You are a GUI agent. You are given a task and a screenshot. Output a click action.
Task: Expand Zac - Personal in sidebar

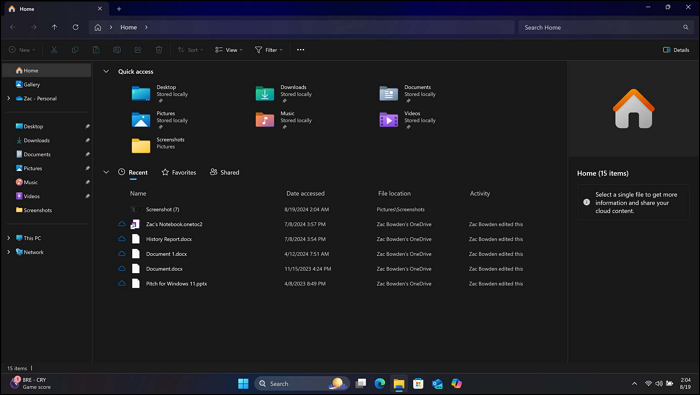[8, 98]
